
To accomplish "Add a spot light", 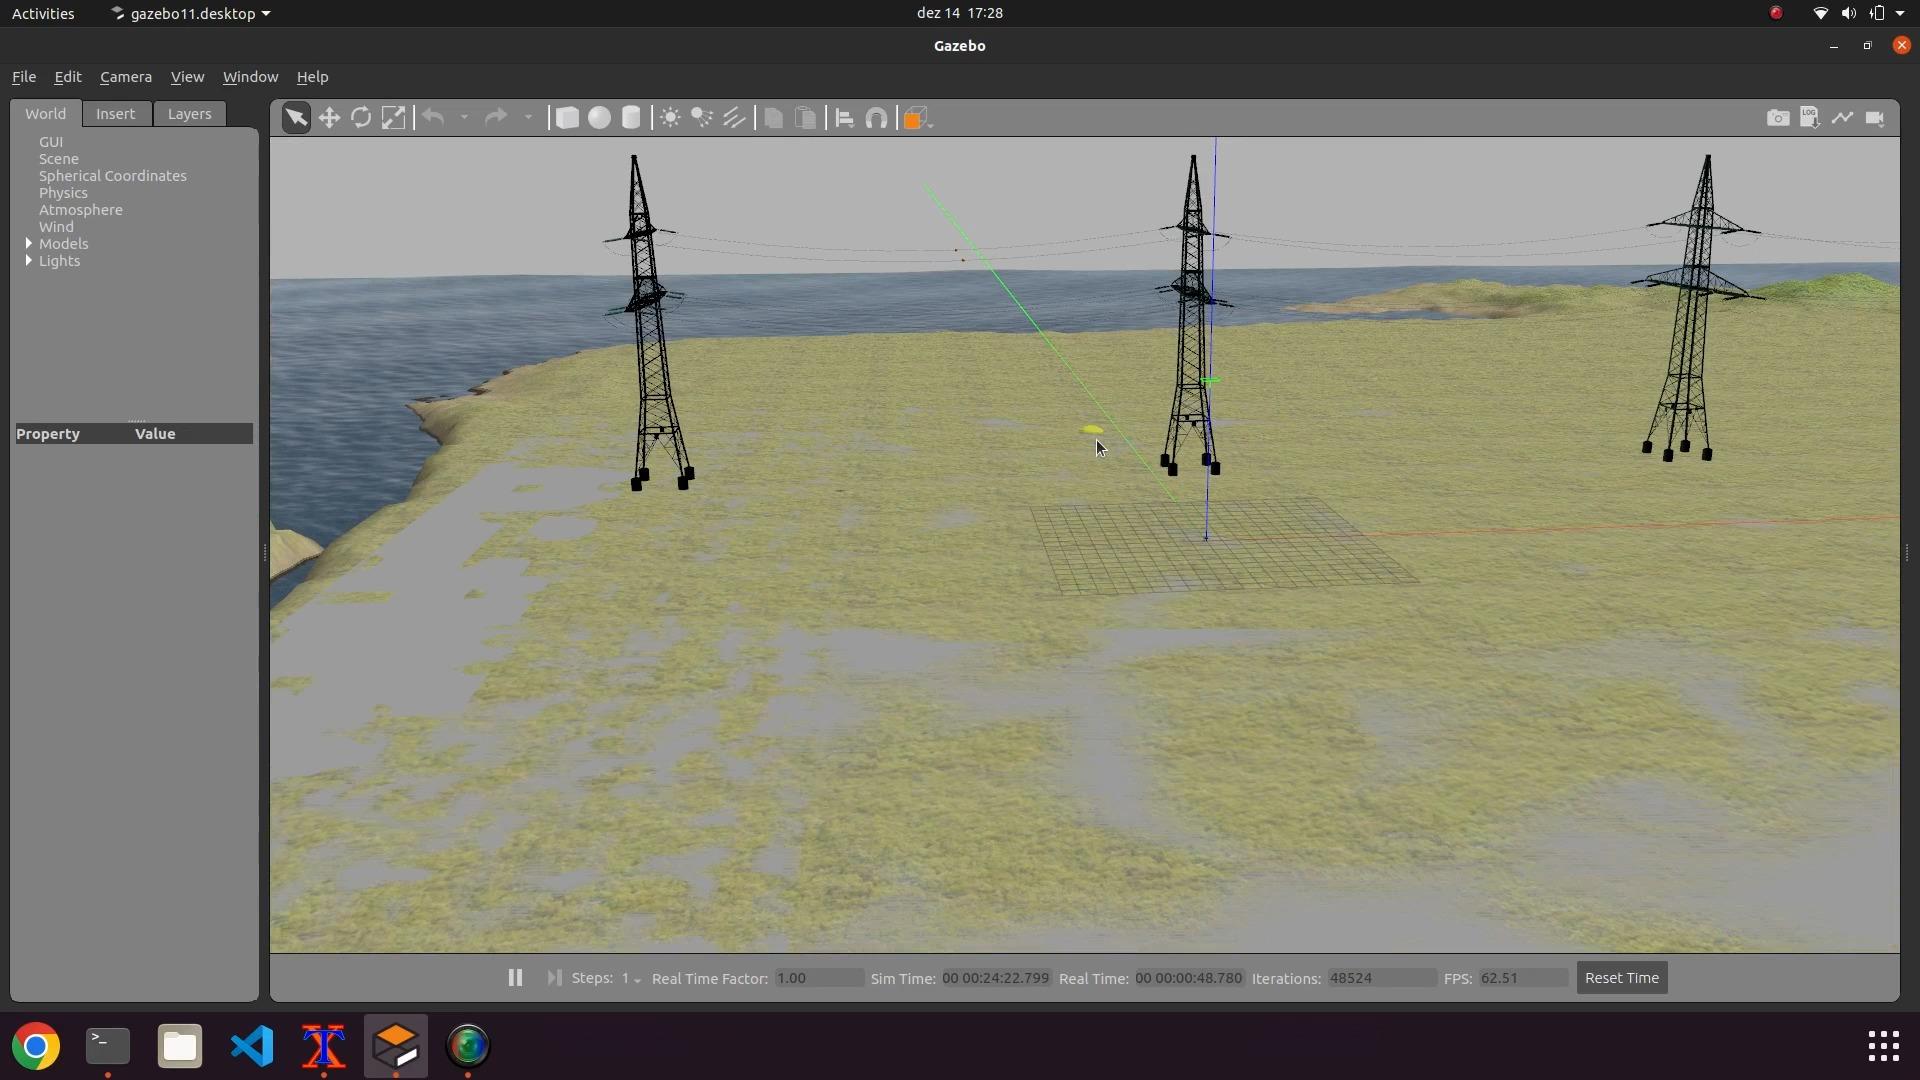I will click(x=702, y=118).
